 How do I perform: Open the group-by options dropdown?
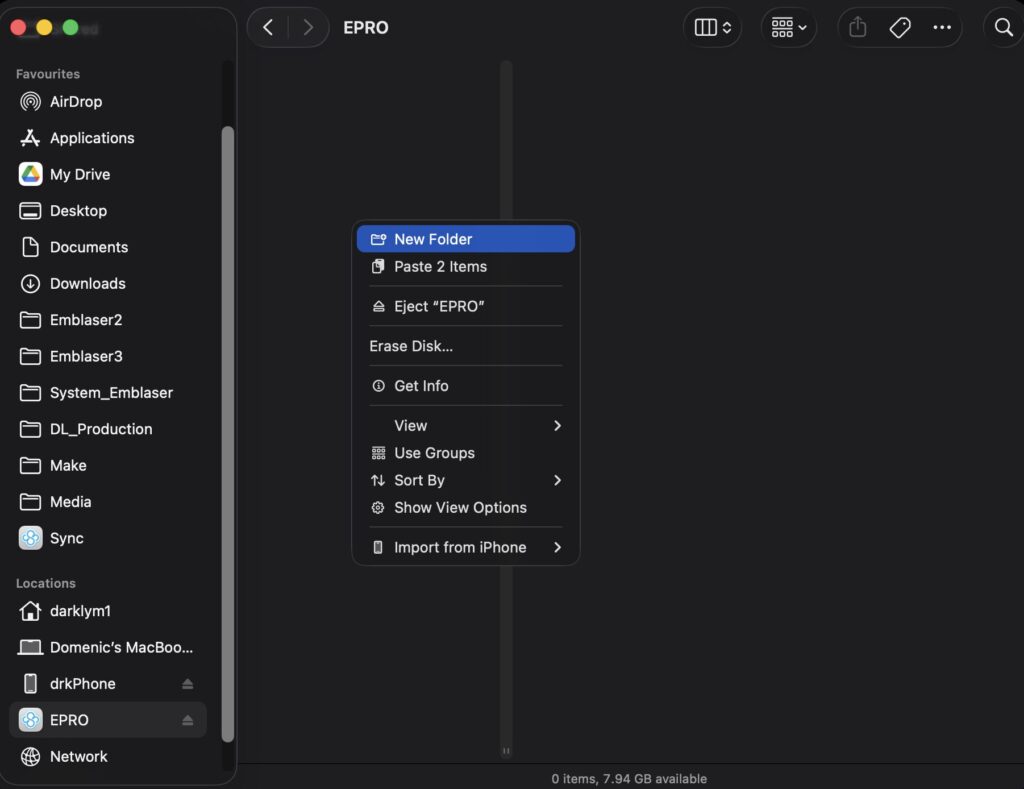point(788,28)
